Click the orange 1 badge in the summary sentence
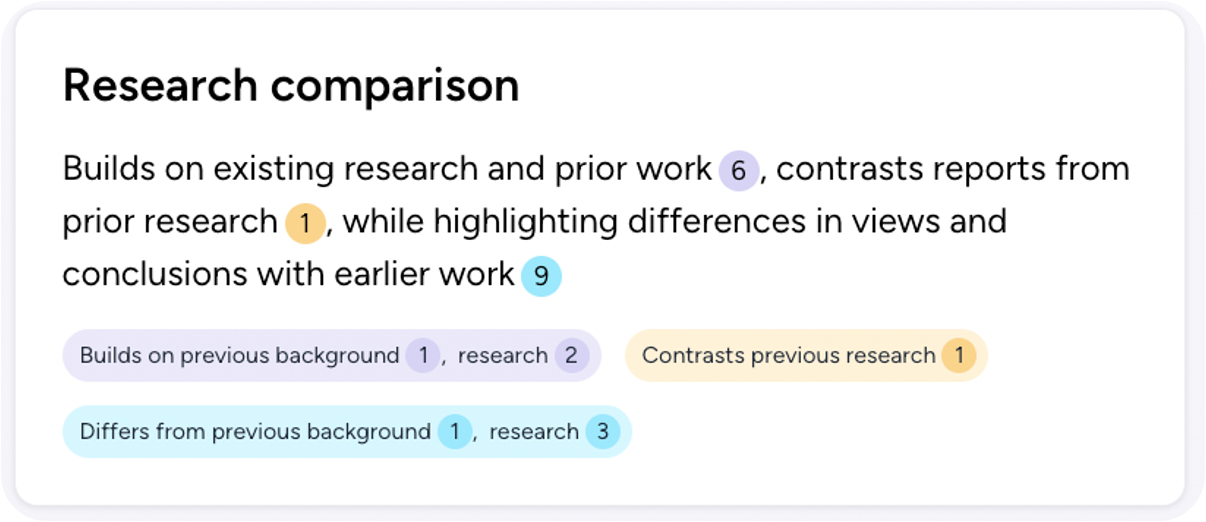This screenshot has height=522, width=1206. [x=305, y=223]
